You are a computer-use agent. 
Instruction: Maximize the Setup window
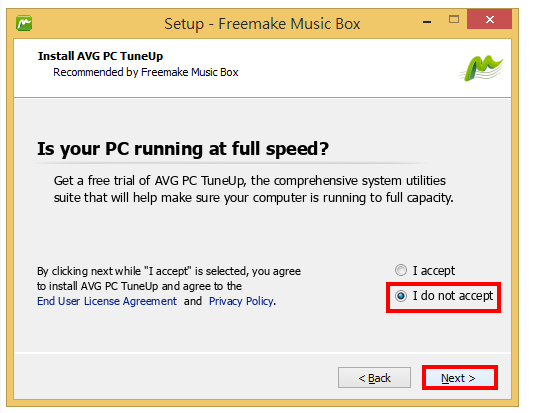453,19
